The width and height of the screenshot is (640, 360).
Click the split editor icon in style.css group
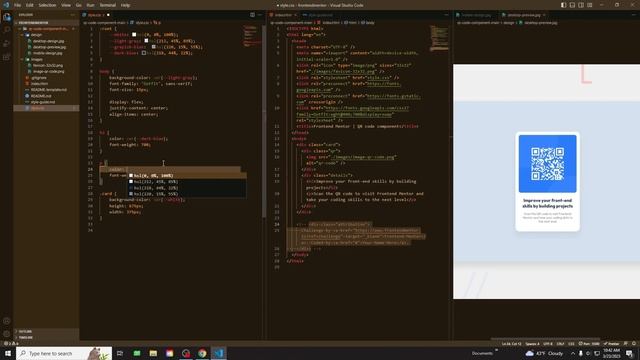(x=252, y=15)
